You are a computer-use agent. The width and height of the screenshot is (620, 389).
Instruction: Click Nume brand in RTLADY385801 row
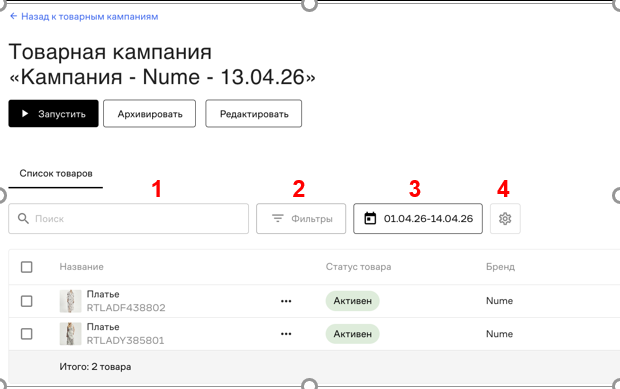(x=499, y=334)
